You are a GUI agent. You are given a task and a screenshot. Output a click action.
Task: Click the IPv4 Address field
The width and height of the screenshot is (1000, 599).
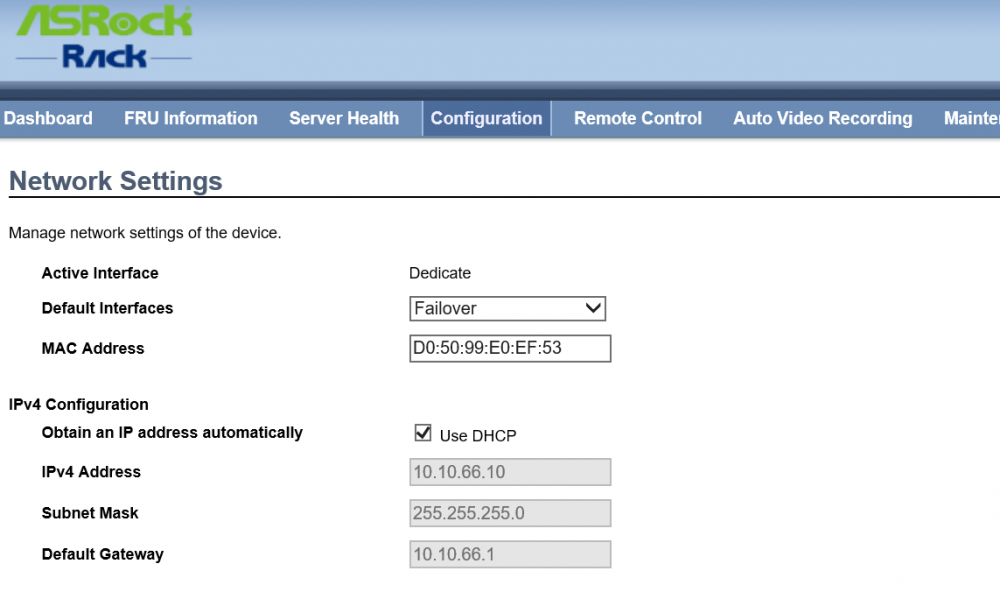(510, 472)
